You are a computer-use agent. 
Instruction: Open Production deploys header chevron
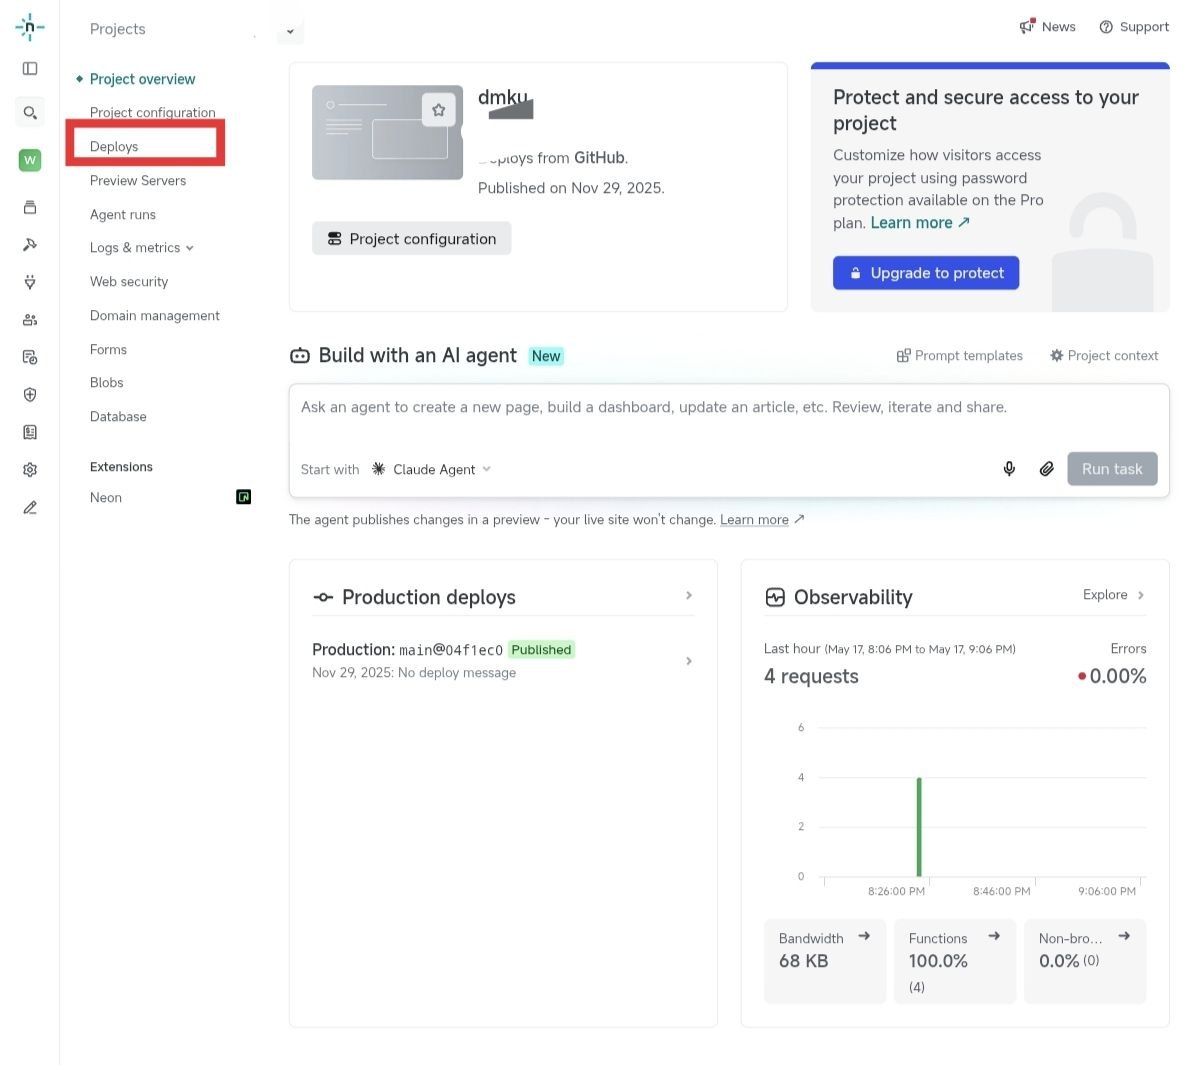pyautogui.click(x=689, y=596)
